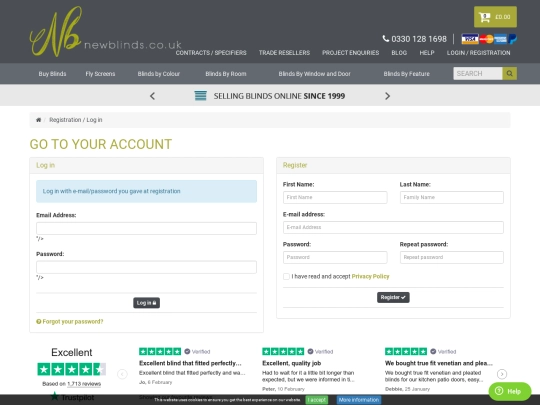Click the 'Log in with e-mail/password' info notice

(x=146, y=191)
